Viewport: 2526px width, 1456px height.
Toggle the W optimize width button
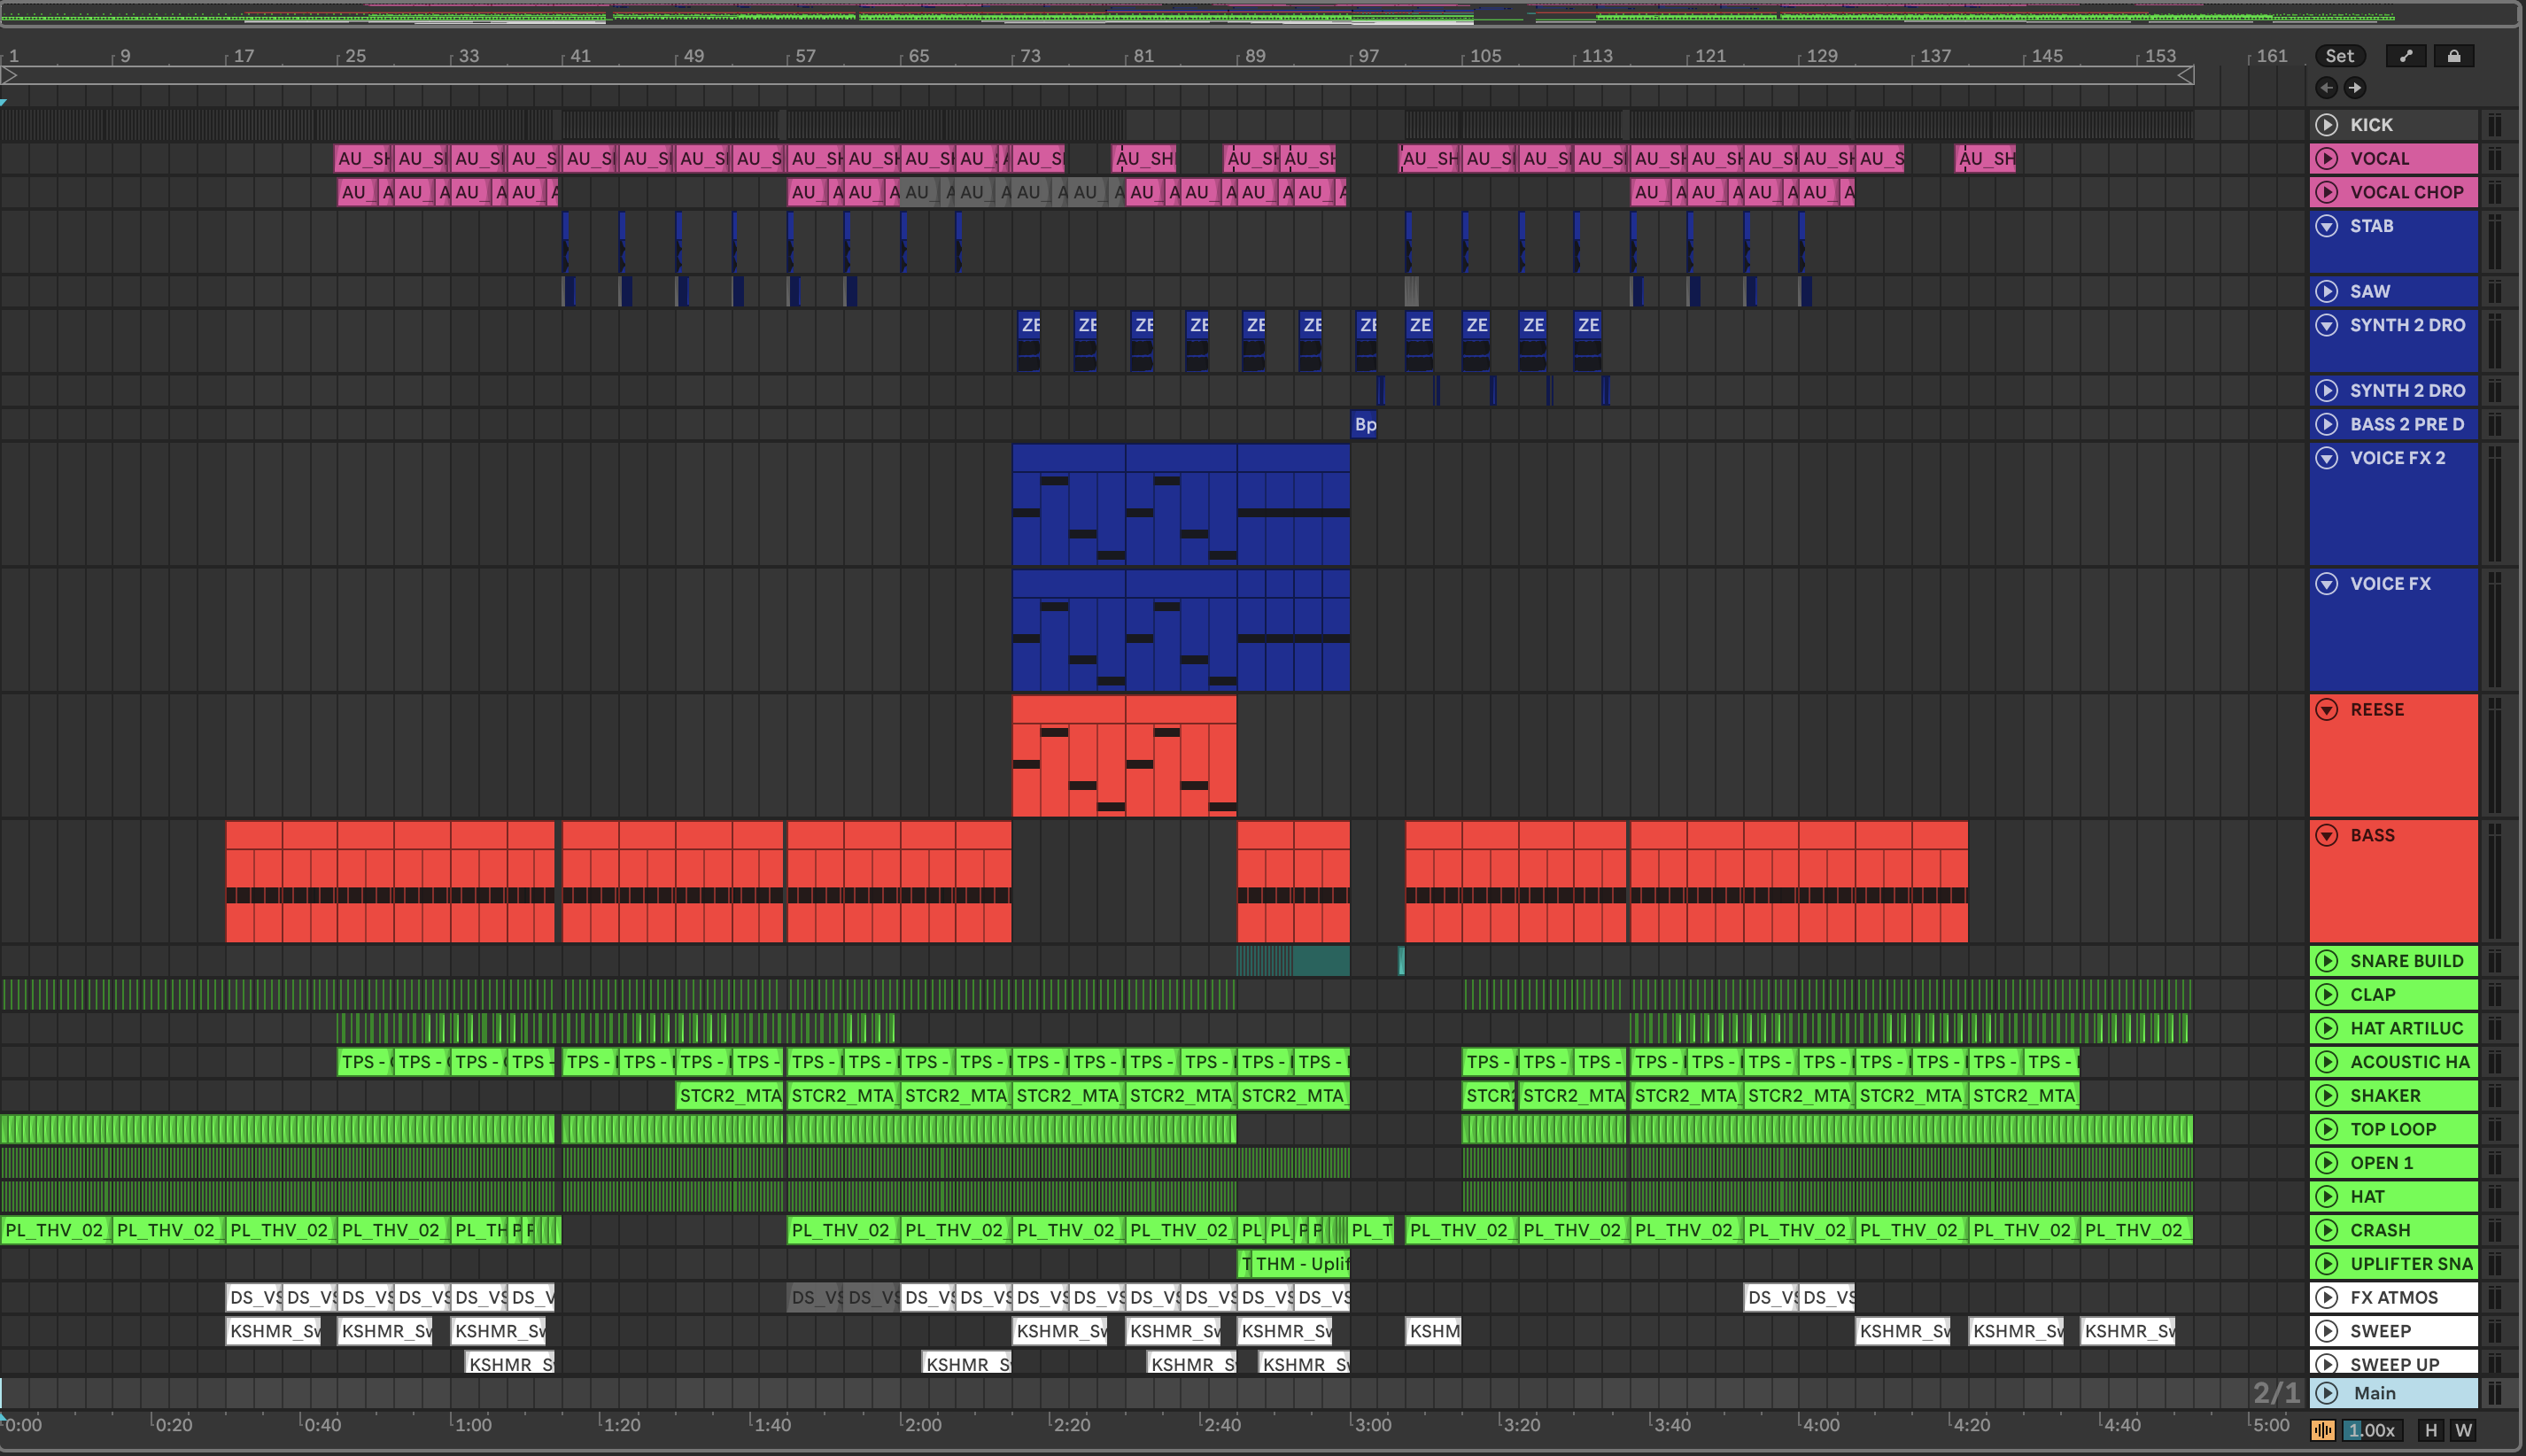pos(2463,1430)
